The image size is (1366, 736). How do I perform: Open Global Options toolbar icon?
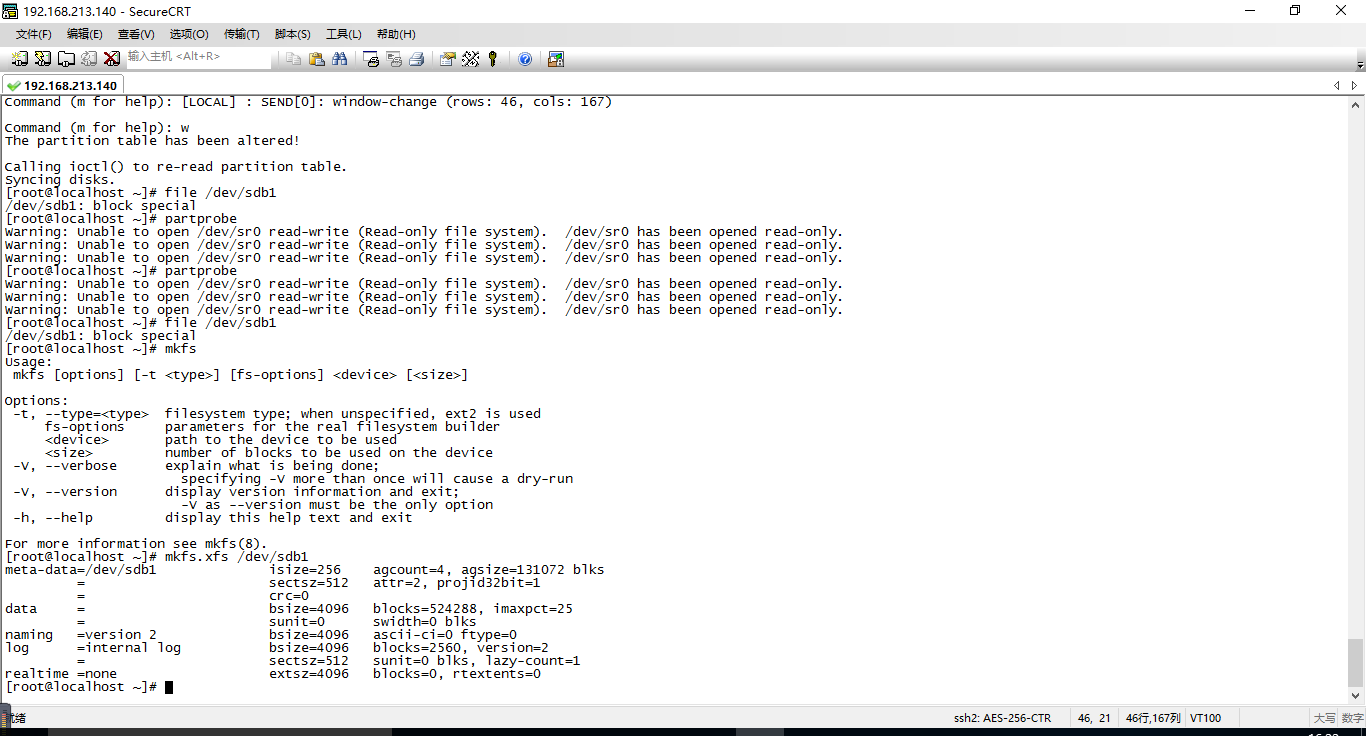tap(470, 59)
